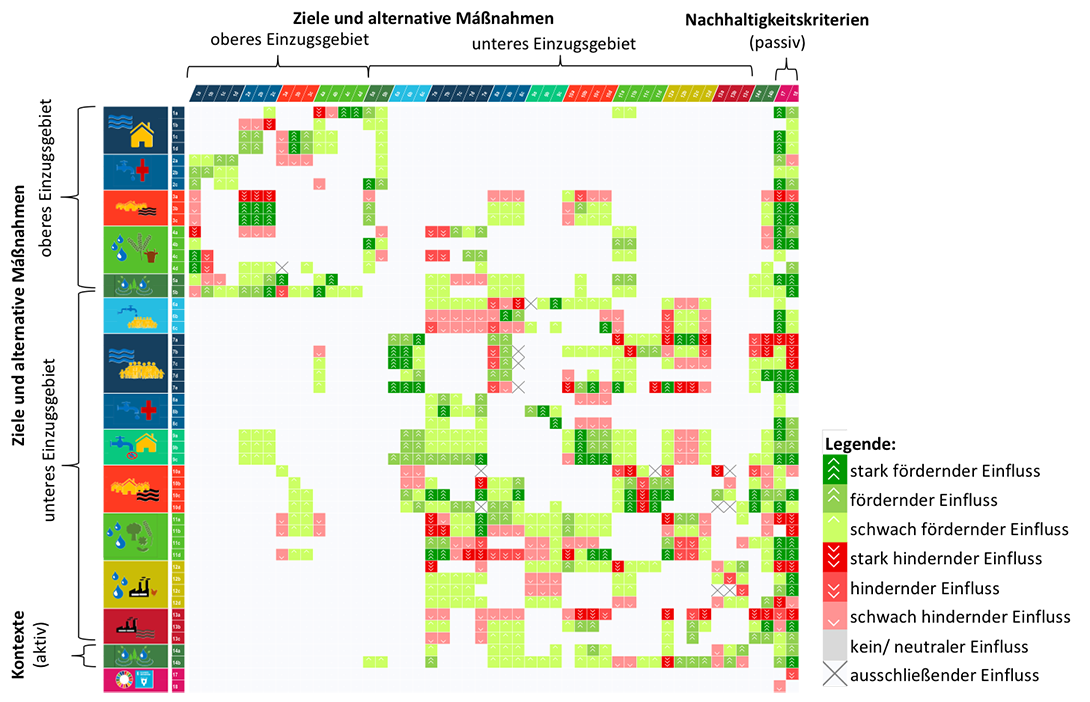
Task: Select the faucet above grain field icon
Action: 130,316
